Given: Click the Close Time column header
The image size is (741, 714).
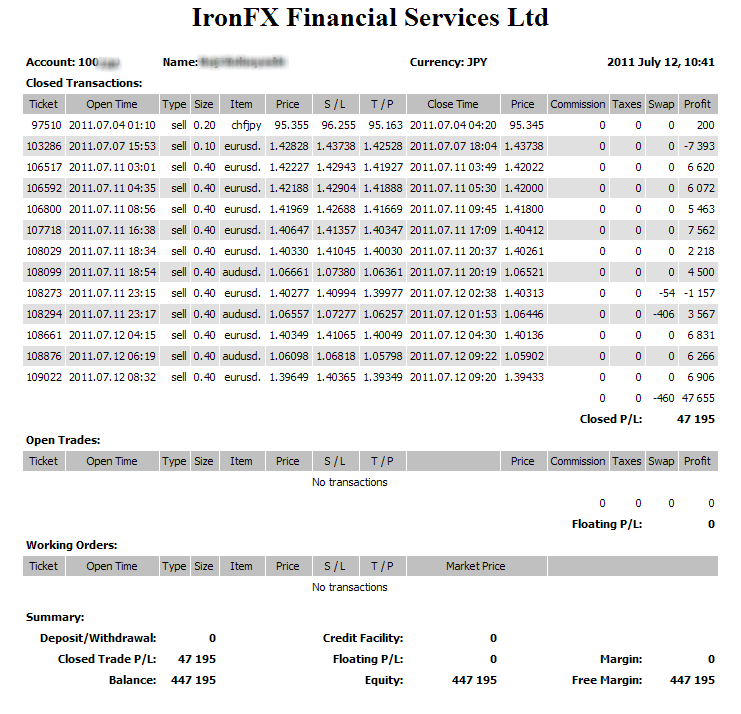Looking at the screenshot, I should click(453, 104).
